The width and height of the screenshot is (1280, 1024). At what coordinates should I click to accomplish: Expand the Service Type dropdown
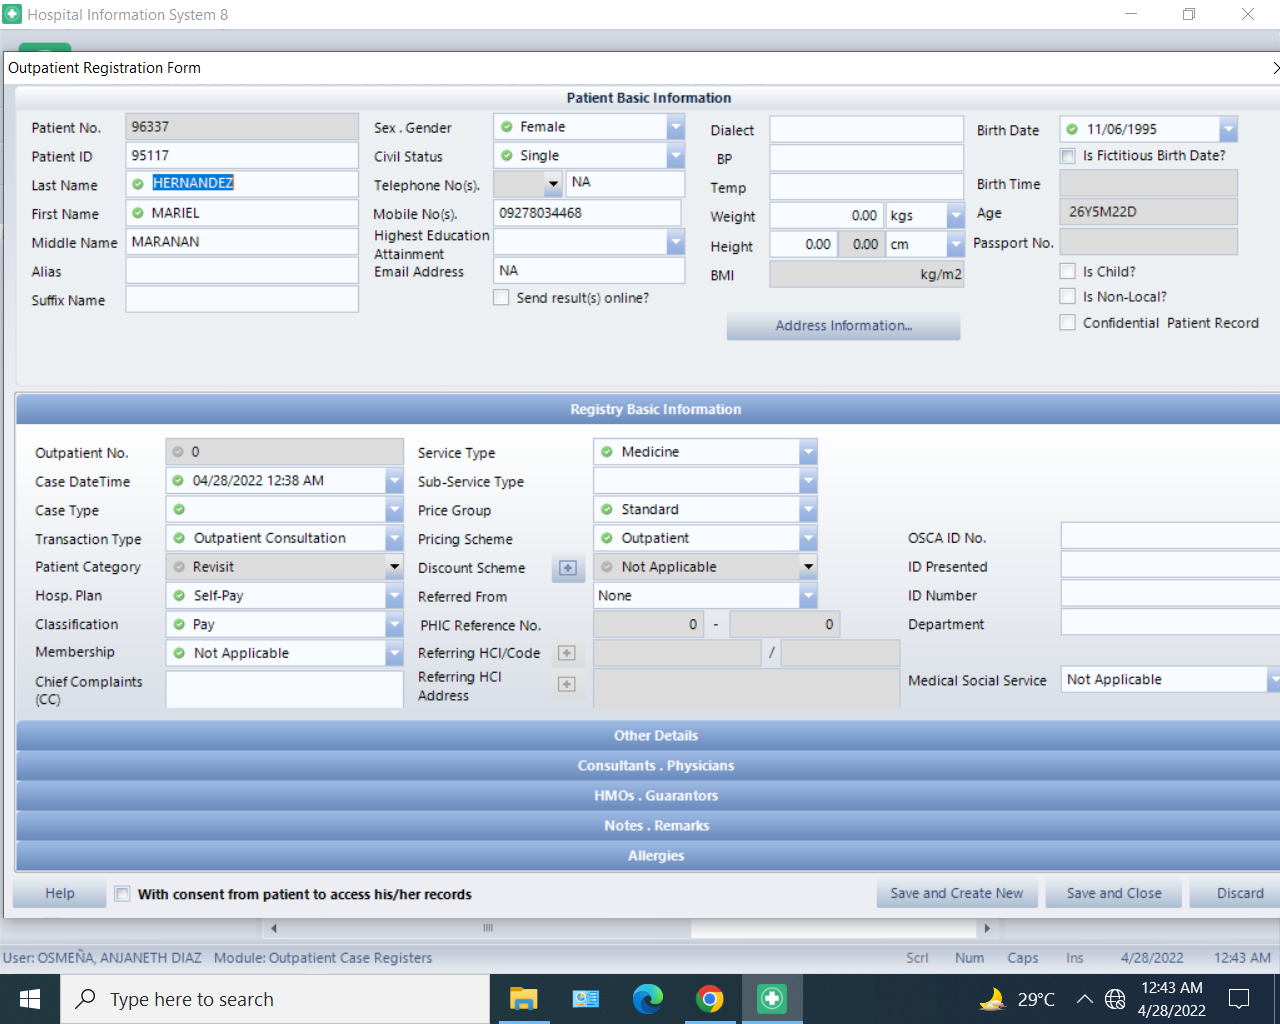click(x=808, y=452)
